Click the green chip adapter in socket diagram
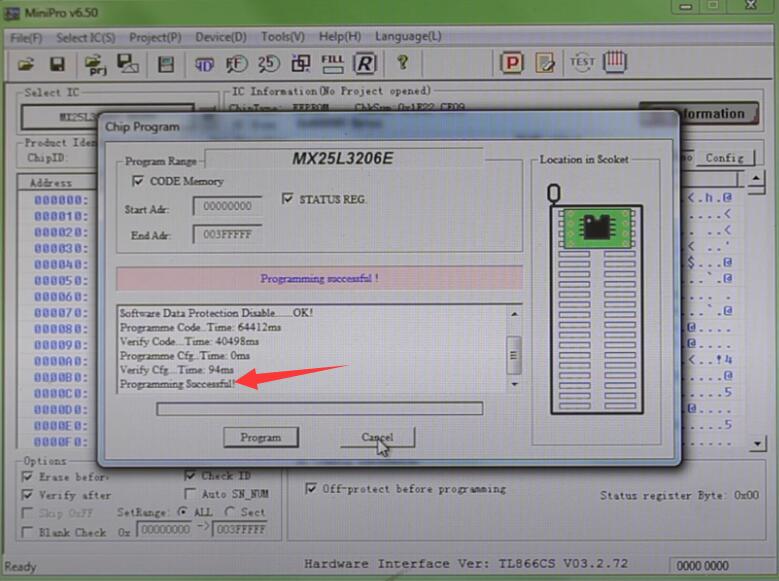The height and width of the screenshot is (581, 779). [x=598, y=228]
